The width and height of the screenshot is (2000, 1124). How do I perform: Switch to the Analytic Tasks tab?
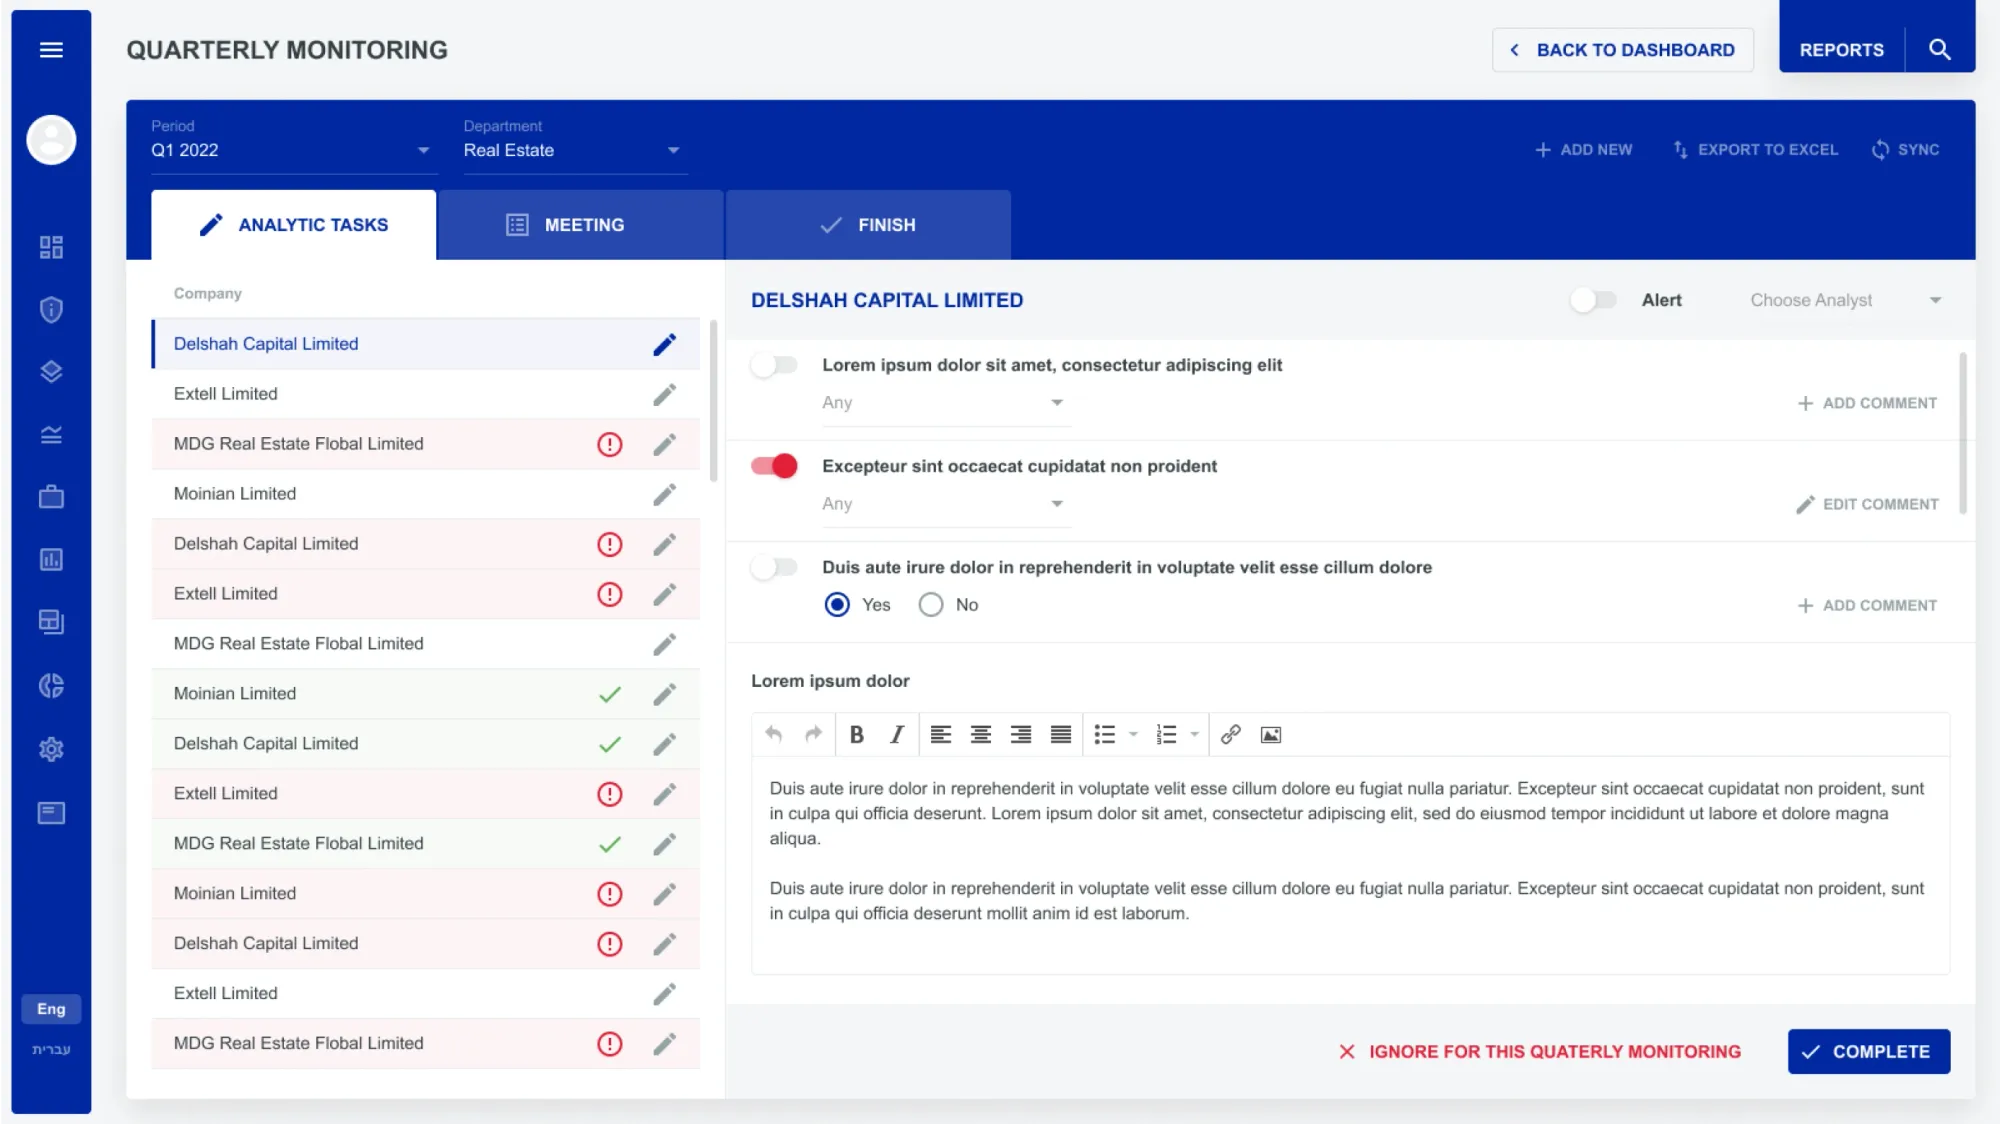click(x=294, y=225)
